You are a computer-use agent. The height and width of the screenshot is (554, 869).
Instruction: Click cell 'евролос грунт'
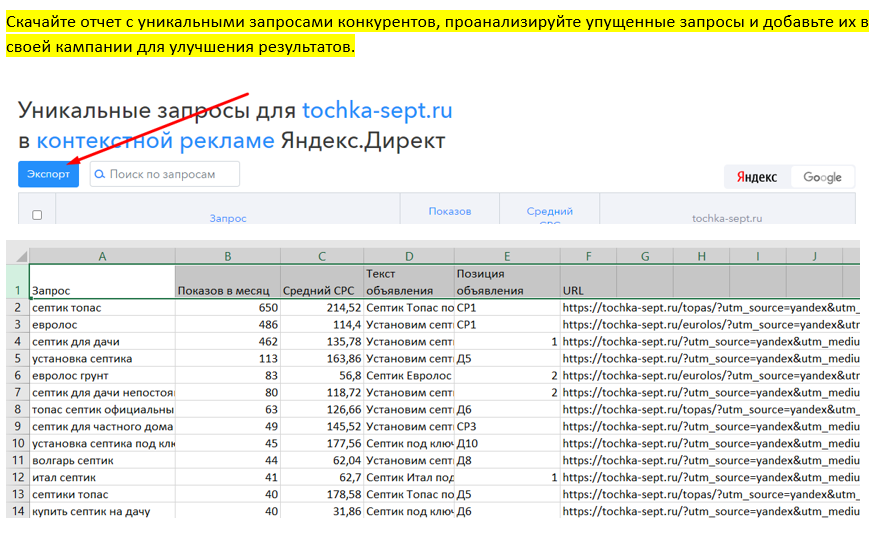[x=102, y=376]
